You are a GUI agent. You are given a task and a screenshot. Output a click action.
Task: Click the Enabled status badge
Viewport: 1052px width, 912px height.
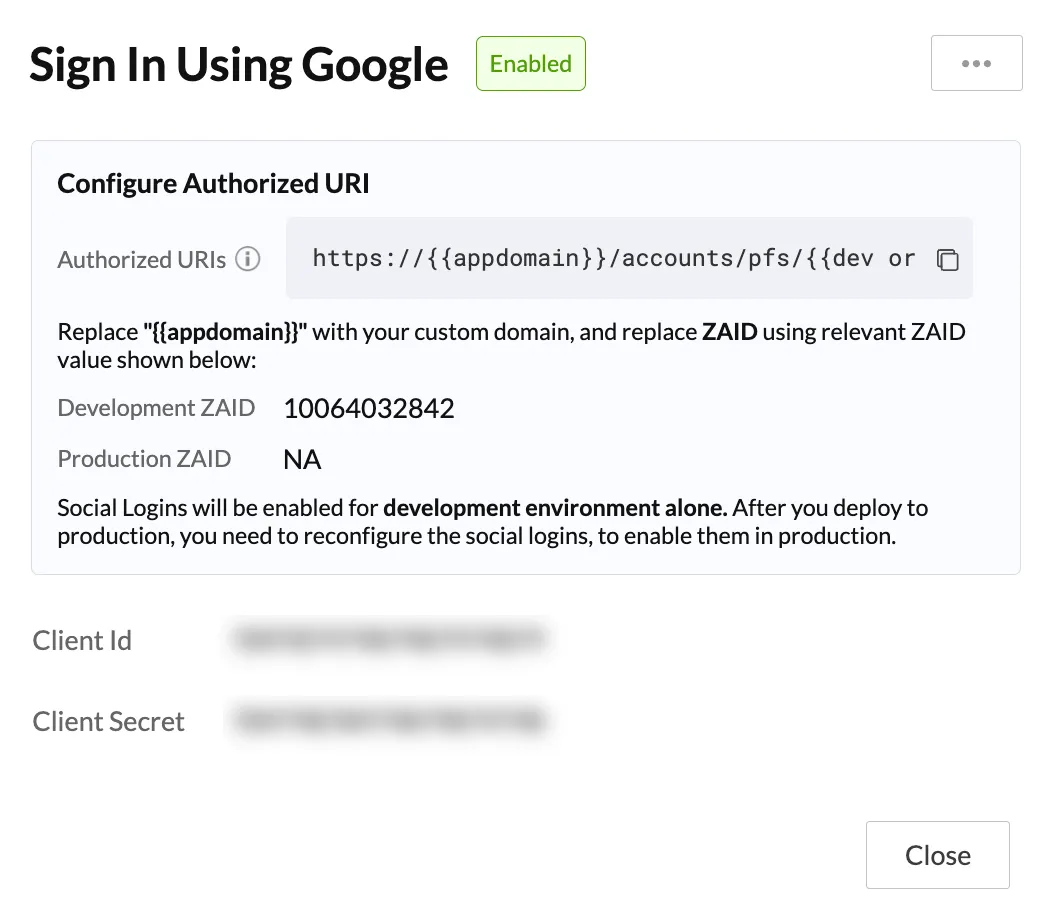[531, 64]
